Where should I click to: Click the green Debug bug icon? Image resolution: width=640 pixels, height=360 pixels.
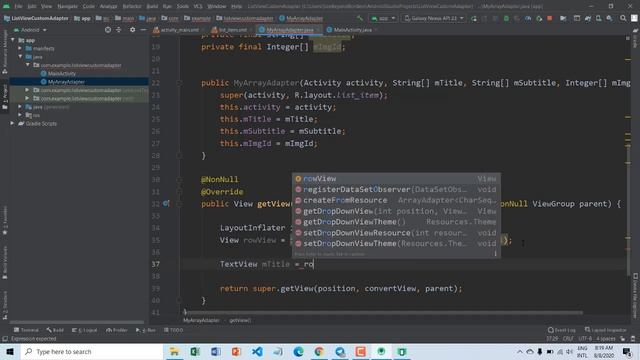click(506, 18)
